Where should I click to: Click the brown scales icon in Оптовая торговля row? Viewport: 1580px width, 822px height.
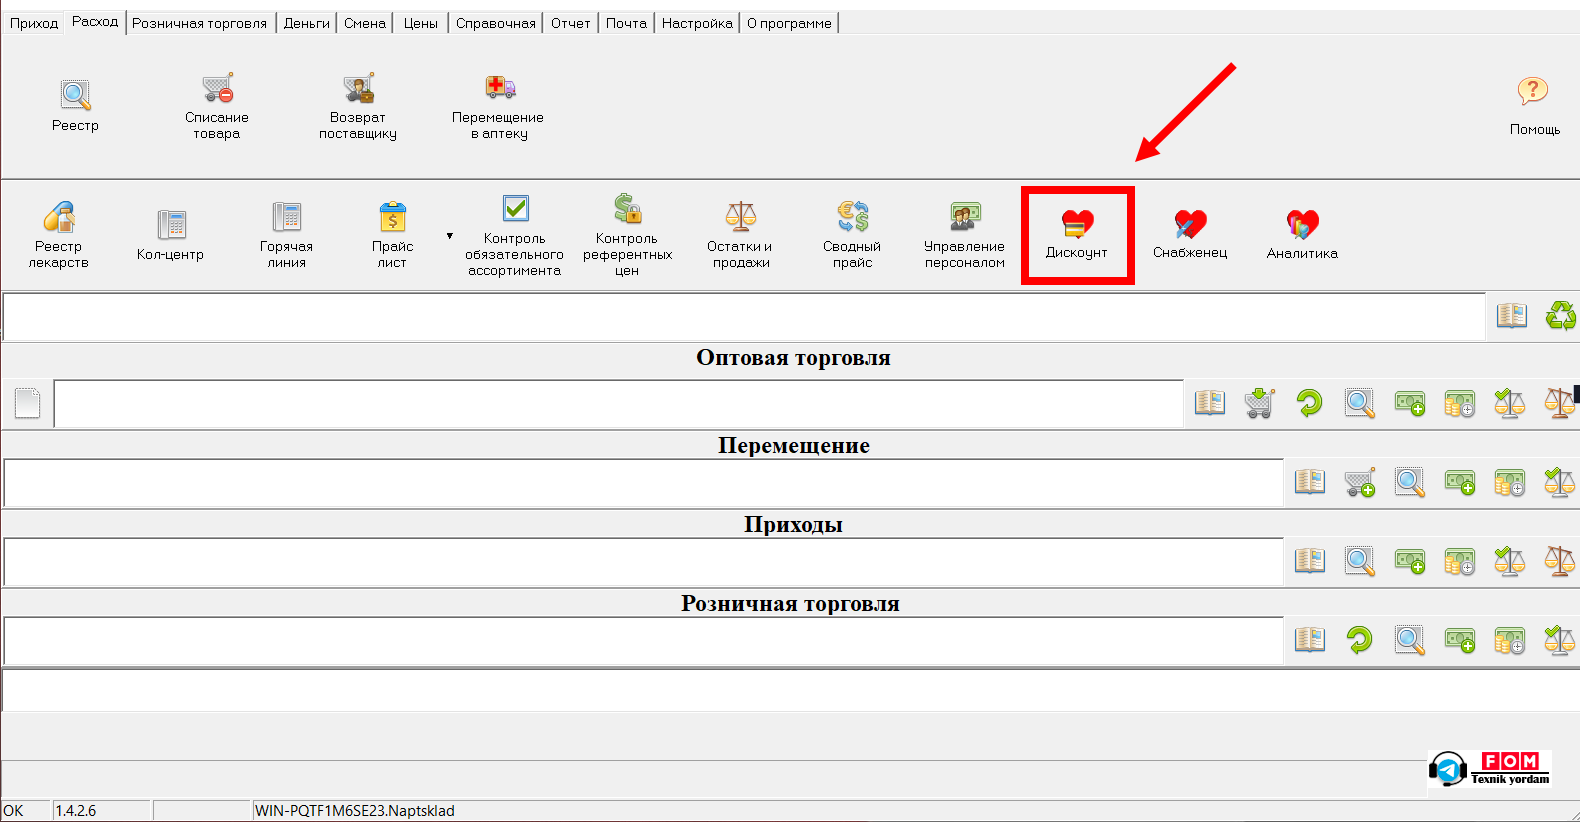[x=1560, y=403]
